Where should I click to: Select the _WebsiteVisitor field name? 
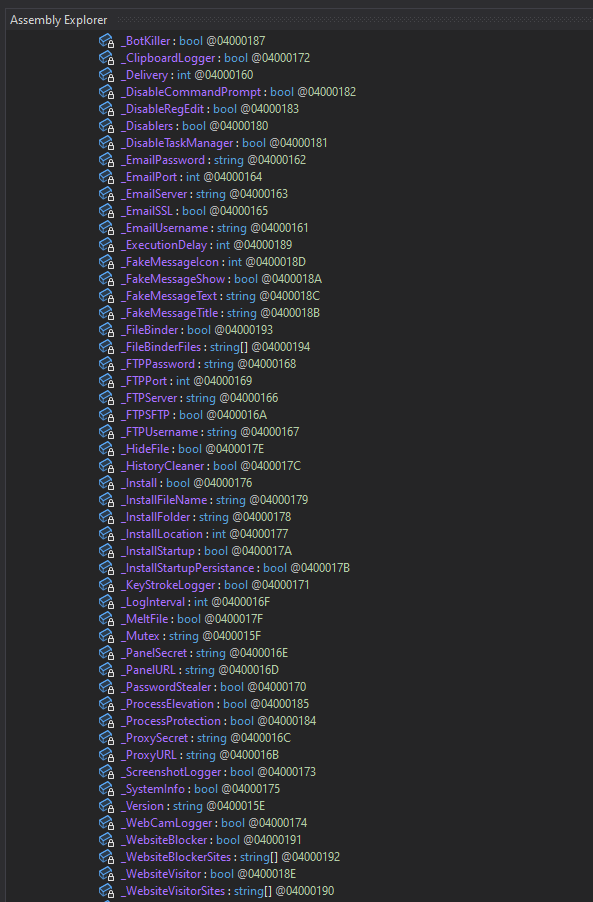161,874
